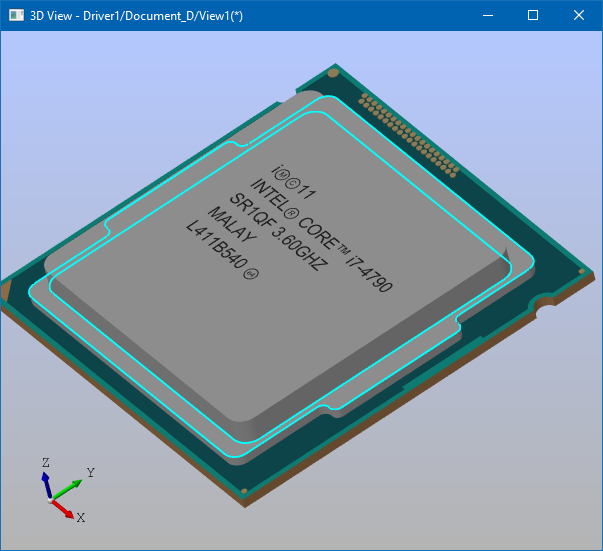Click the gold corner marker at top of CPU
Image resolution: width=603 pixels, height=551 pixels.
[333, 72]
